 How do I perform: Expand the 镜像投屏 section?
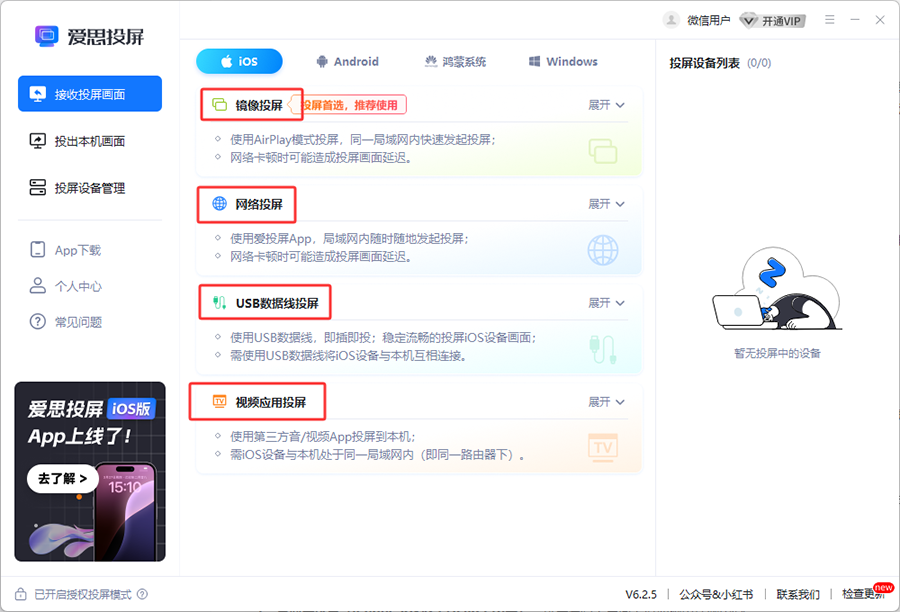pos(606,105)
